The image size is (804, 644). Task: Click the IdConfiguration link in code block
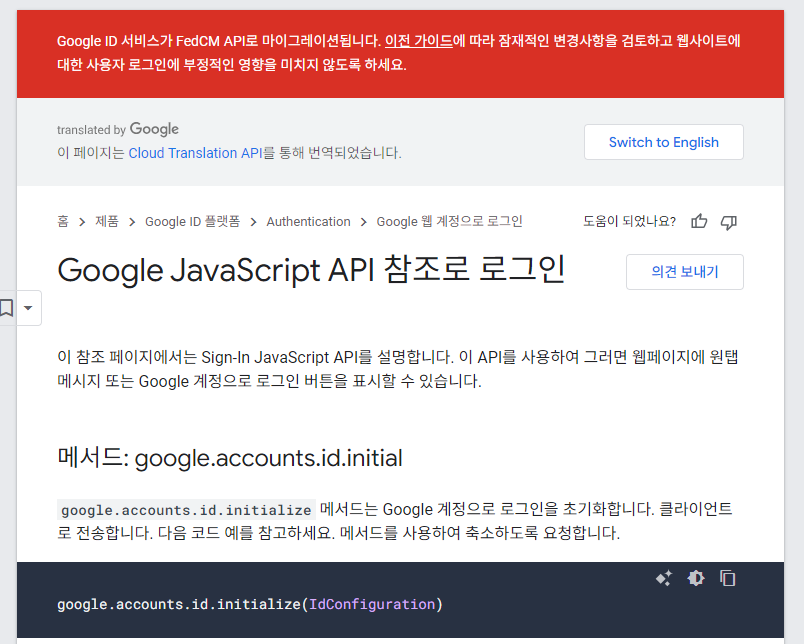[x=372, y=605]
